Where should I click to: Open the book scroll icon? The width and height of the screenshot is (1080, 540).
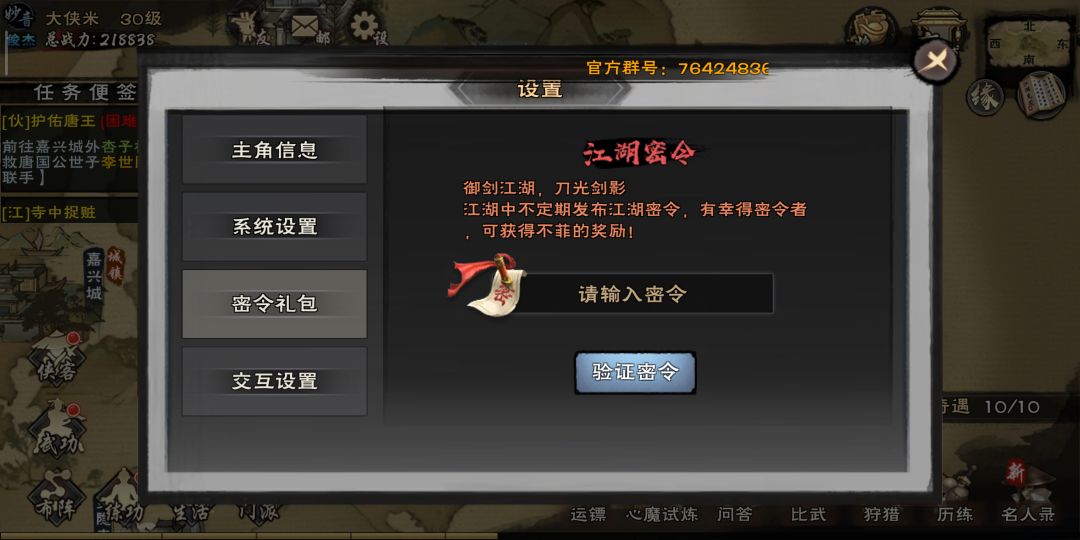click(1040, 94)
